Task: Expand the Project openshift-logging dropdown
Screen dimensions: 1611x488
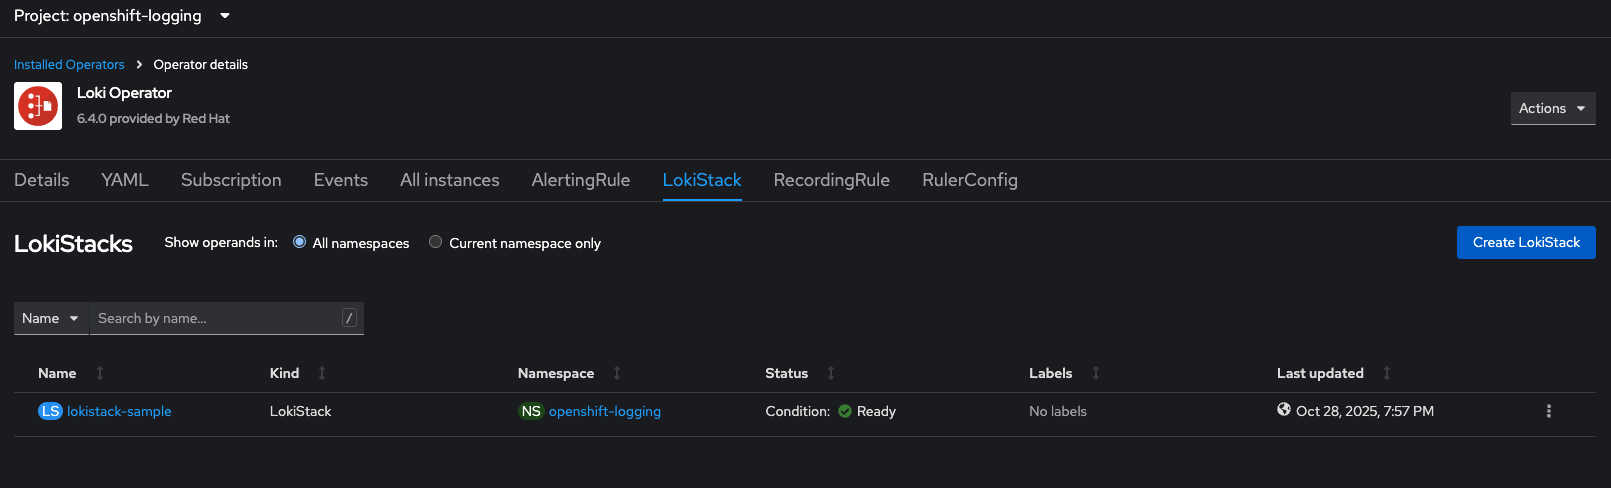Action: tap(122, 16)
